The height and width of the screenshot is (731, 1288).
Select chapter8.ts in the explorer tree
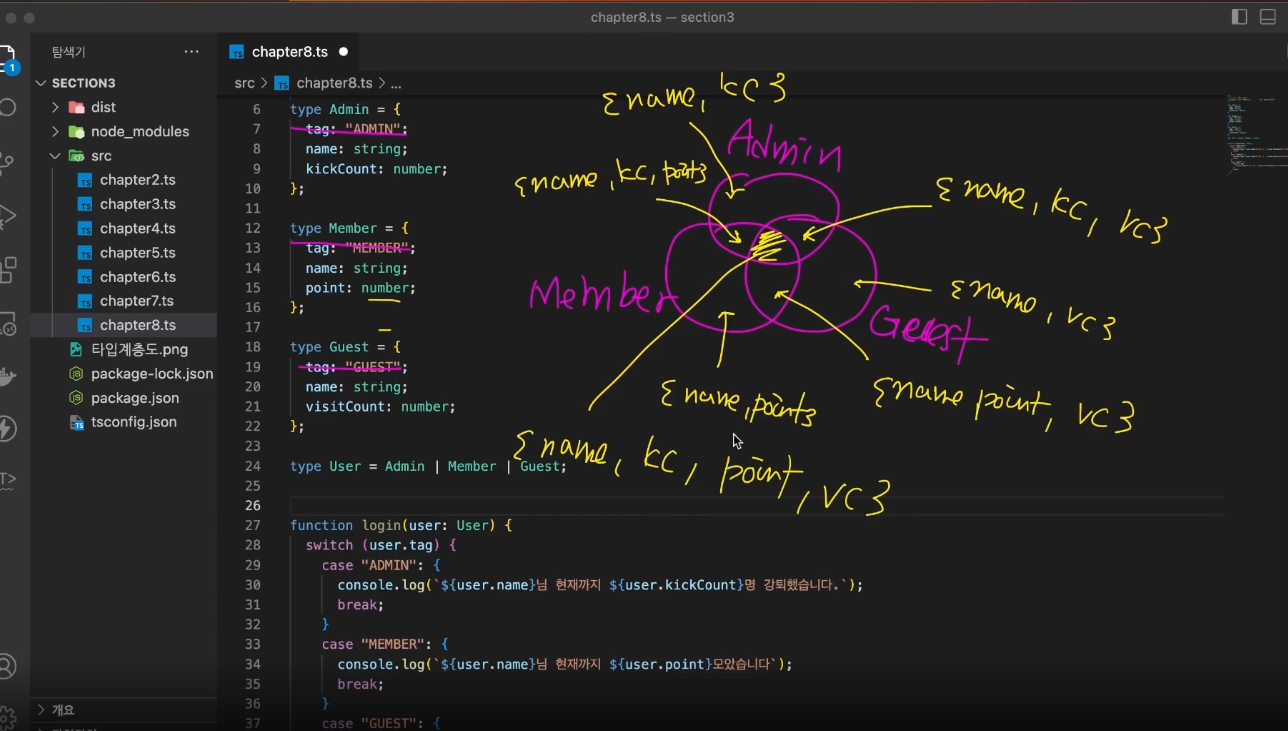pyautogui.click(x=137, y=325)
